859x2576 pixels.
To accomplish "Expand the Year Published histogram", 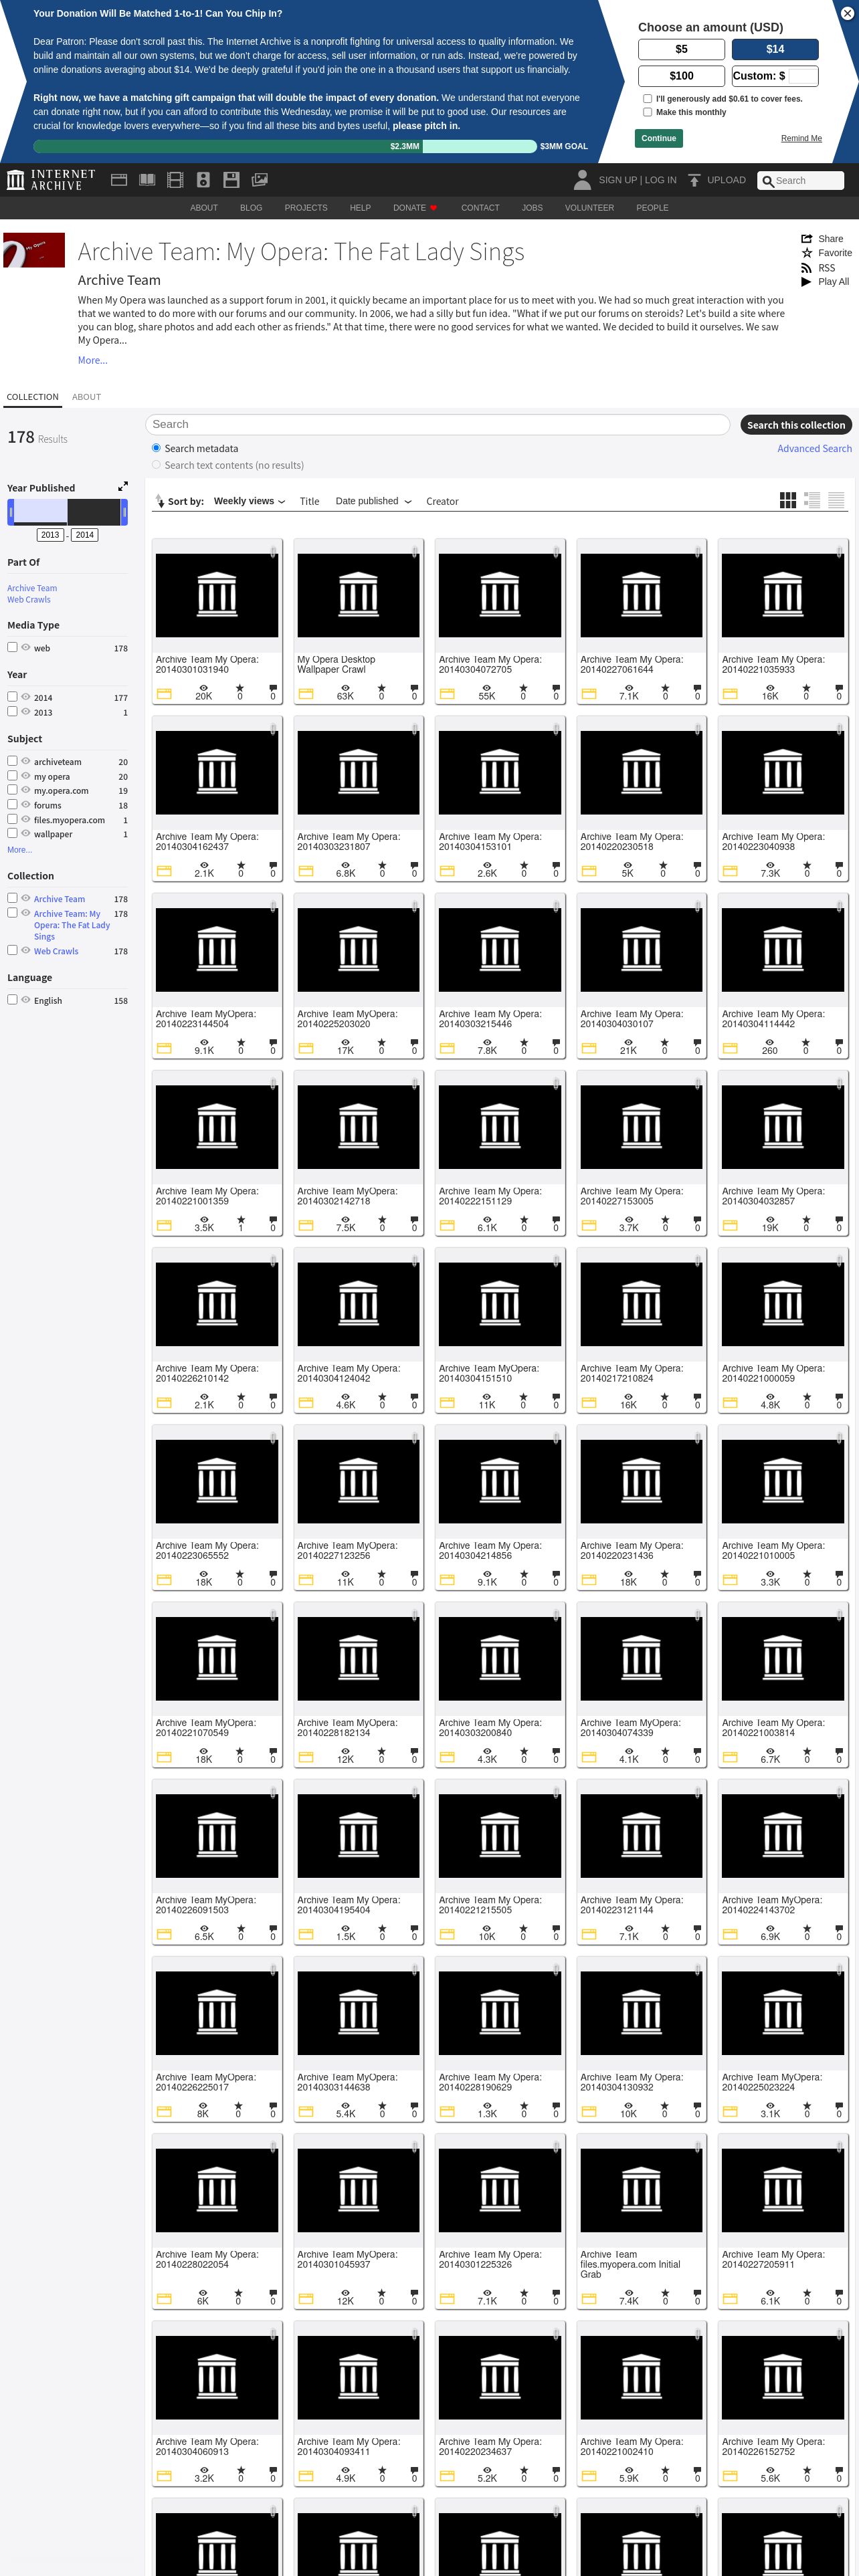I will tap(123, 486).
